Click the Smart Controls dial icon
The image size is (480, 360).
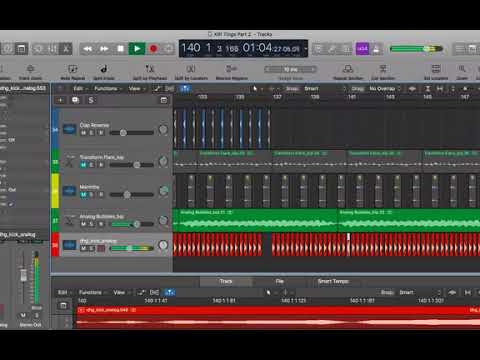coord(38,49)
